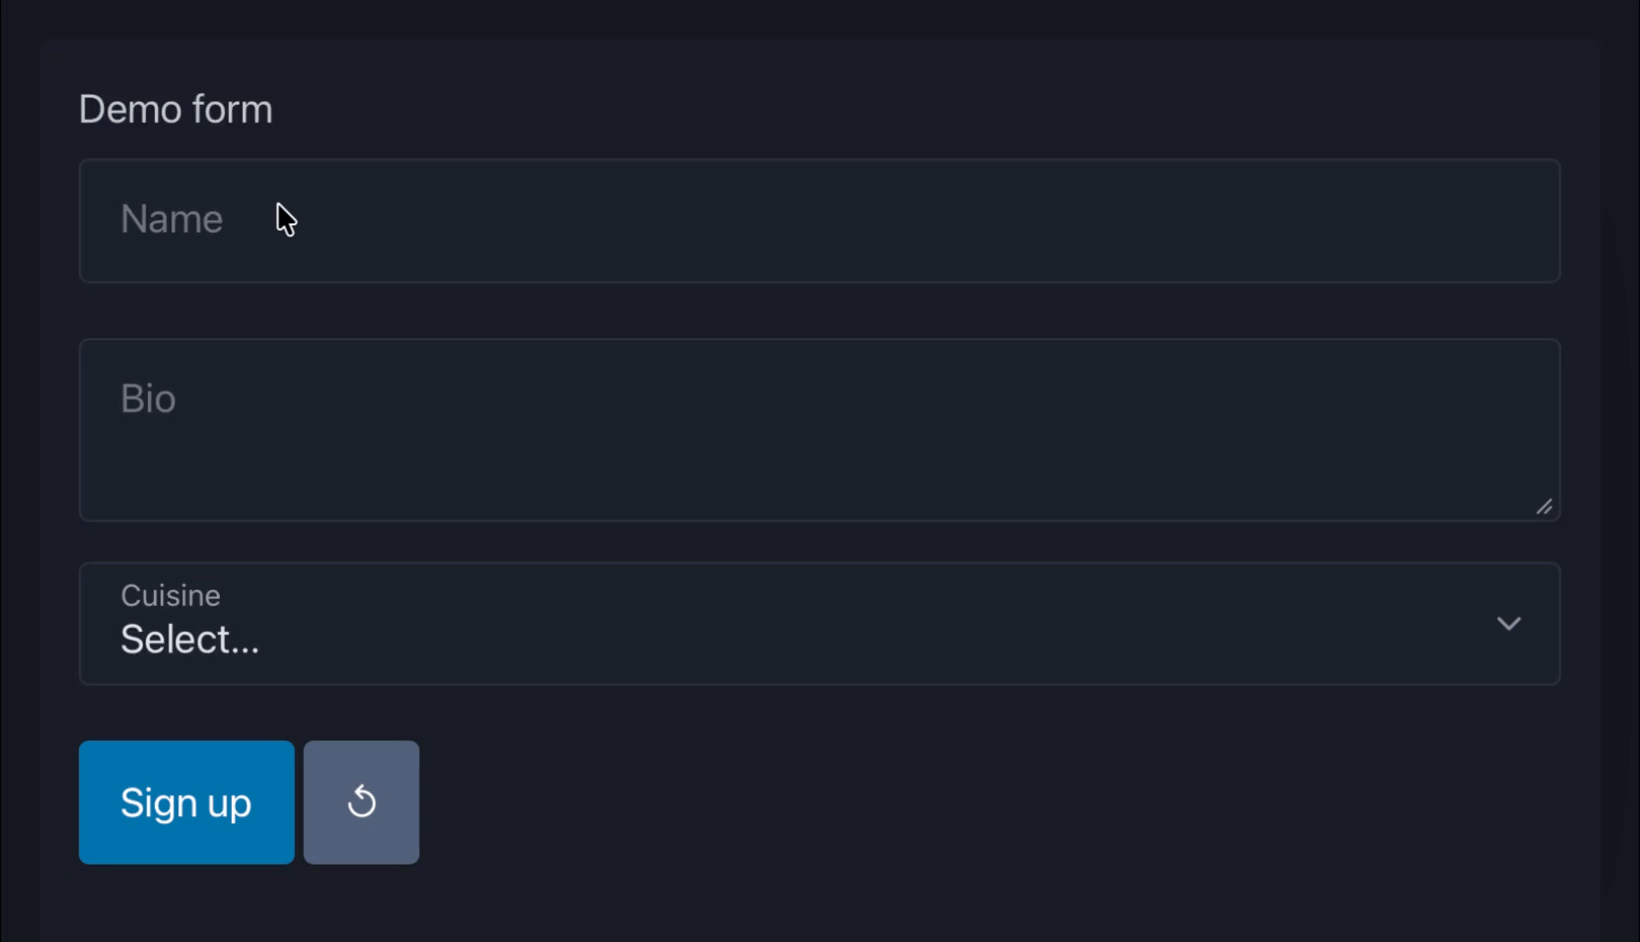
Task: Focus the Name input field
Action: (x=819, y=220)
